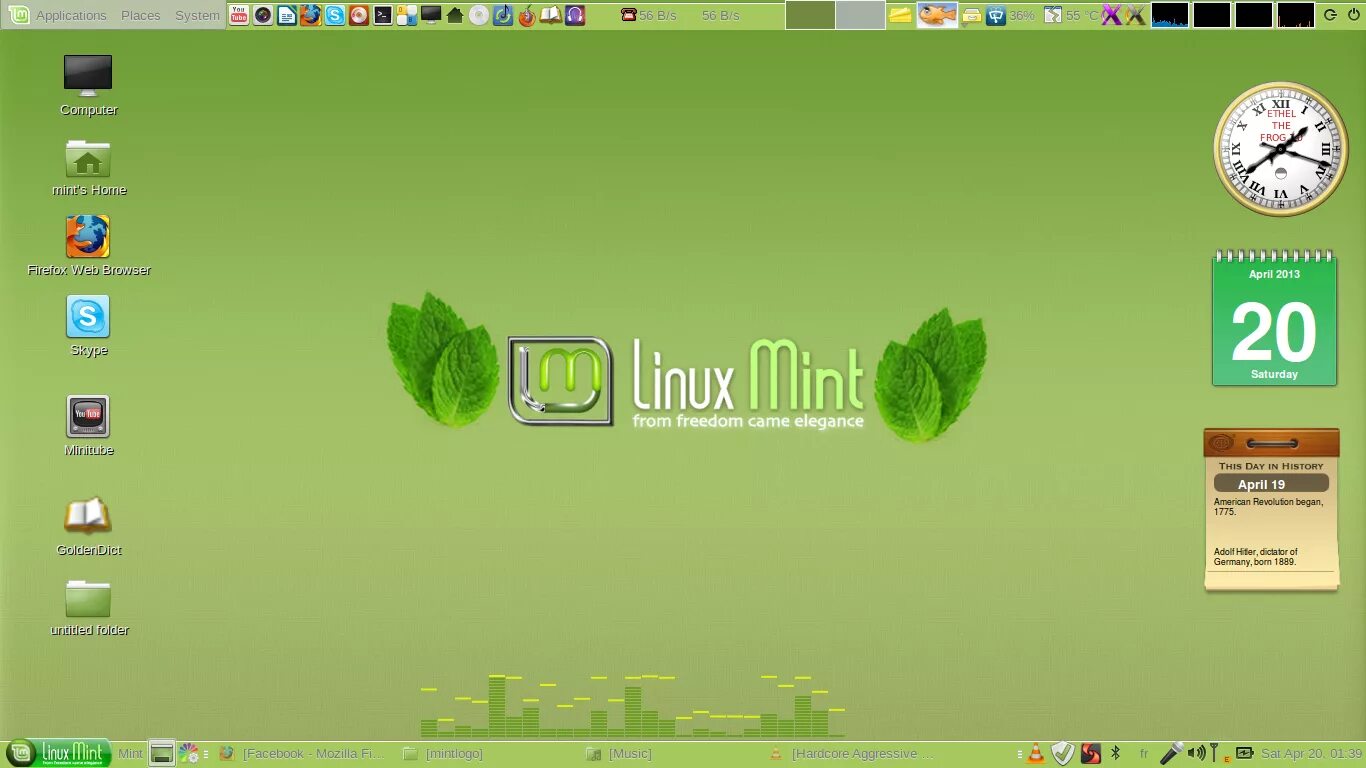The width and height of the screenshot is (1366, 768).
Task: Click the purple X applet icon
Action: (x=1111, y=15)
